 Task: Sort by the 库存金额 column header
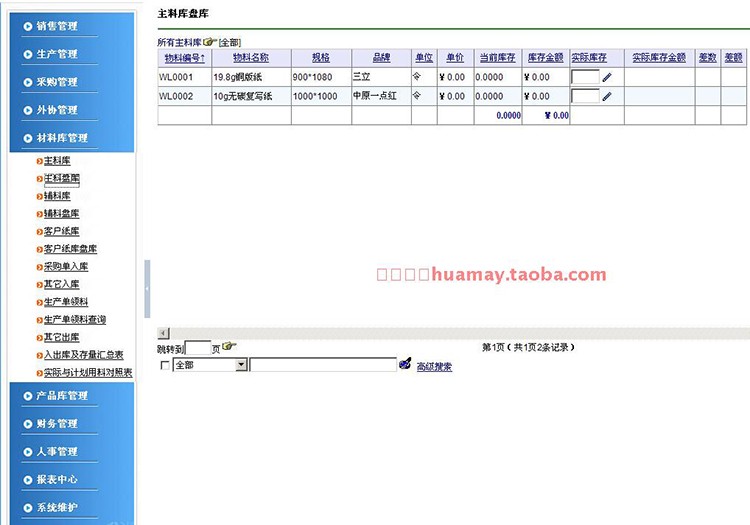point(545,58)
